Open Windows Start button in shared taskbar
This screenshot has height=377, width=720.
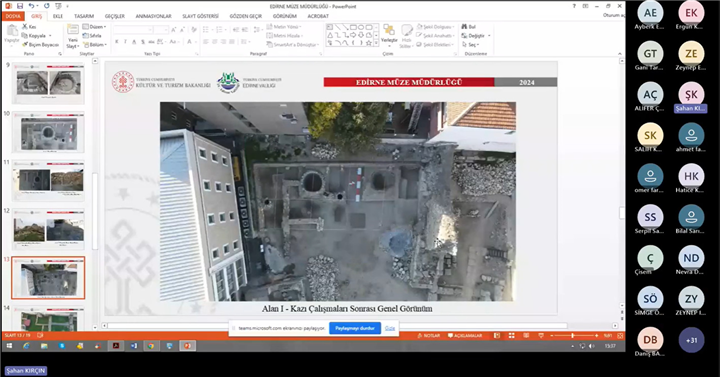[9, 346]
